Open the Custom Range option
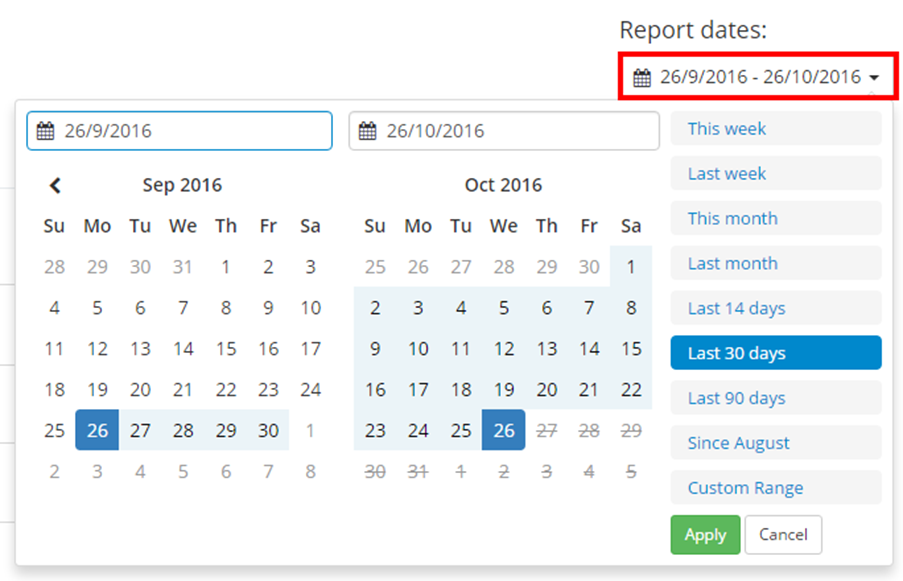 (x=775, y=488)
